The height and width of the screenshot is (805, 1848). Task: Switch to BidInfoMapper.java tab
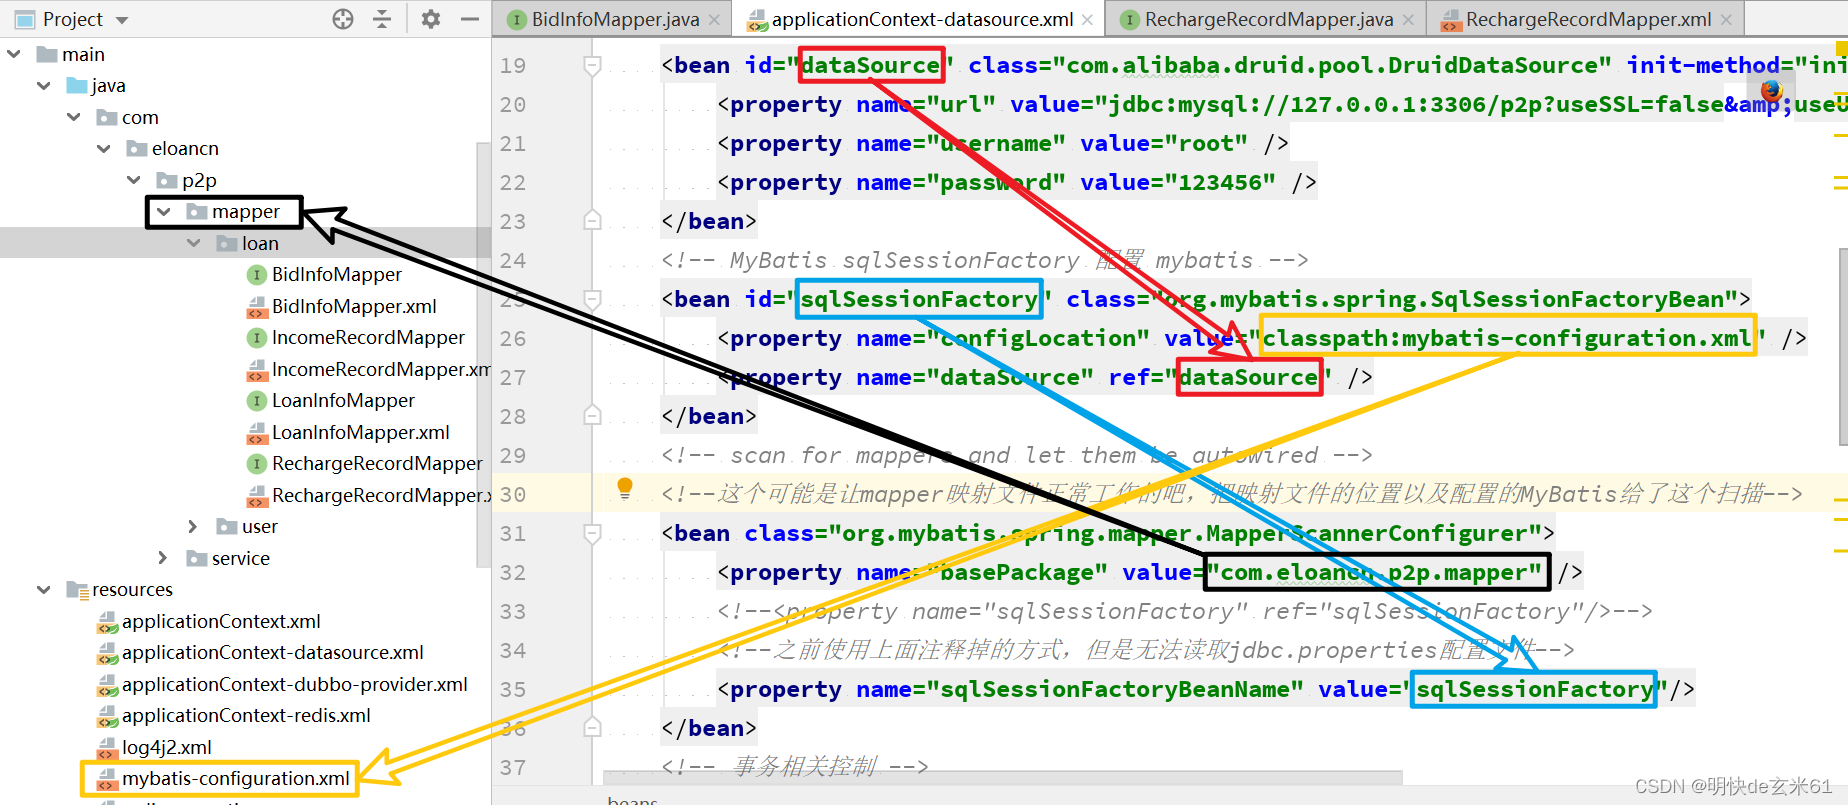[615, 19]
